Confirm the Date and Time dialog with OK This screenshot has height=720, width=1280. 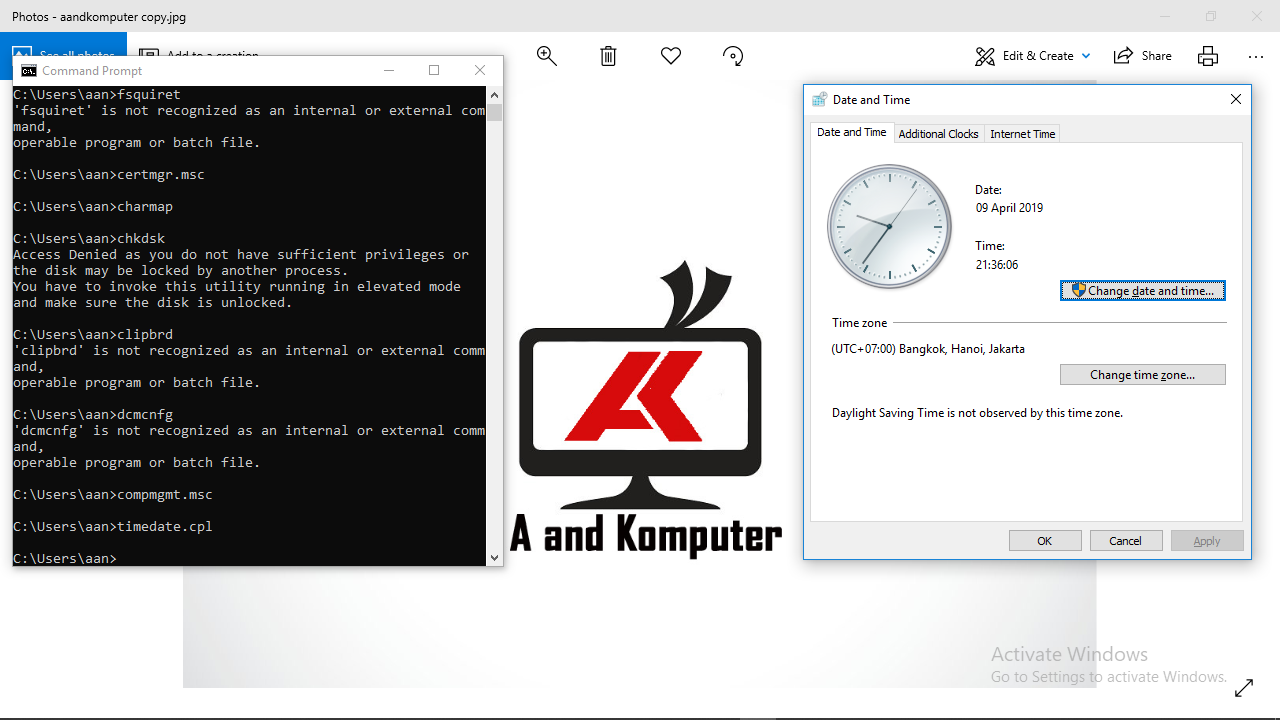(x=1045, y=541)
